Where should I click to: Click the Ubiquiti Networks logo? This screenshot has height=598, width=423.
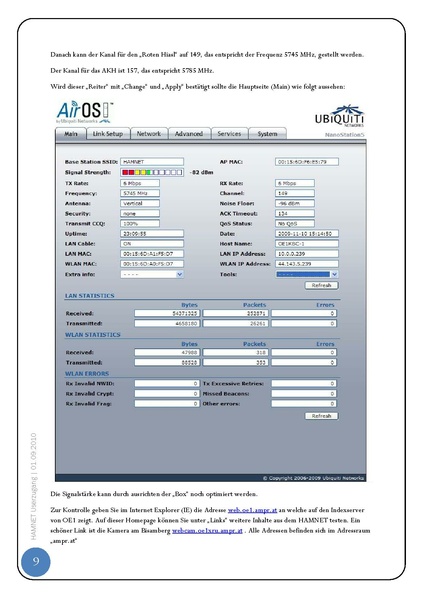point(339,116)
